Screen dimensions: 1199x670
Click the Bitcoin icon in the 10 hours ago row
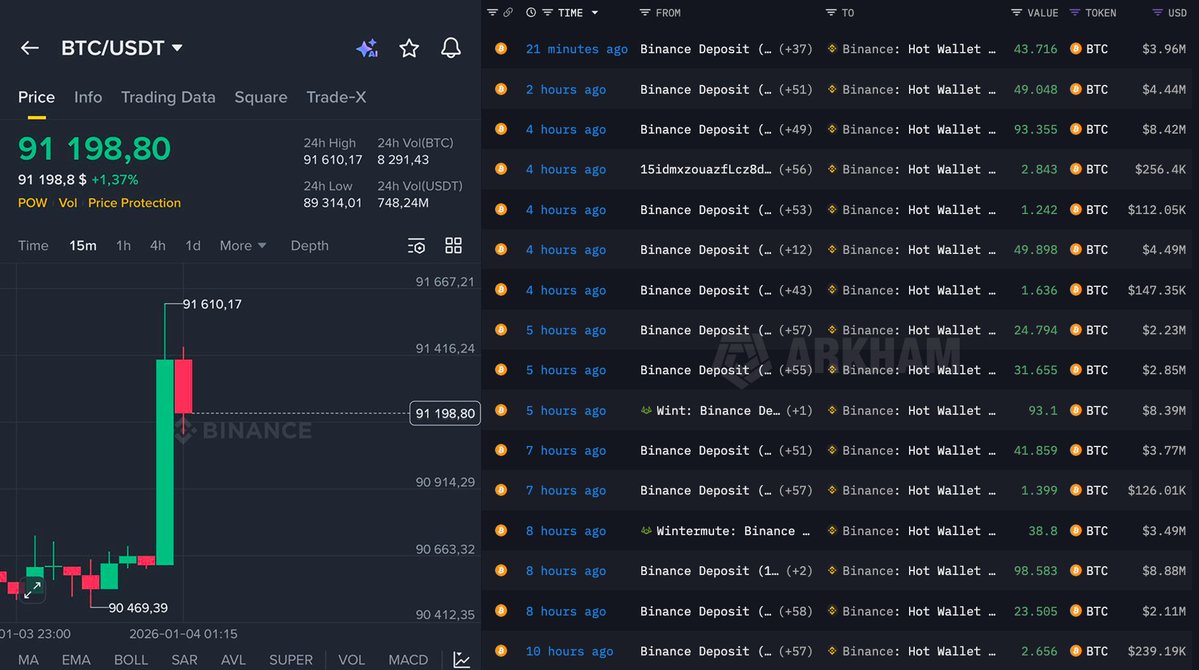501,650
